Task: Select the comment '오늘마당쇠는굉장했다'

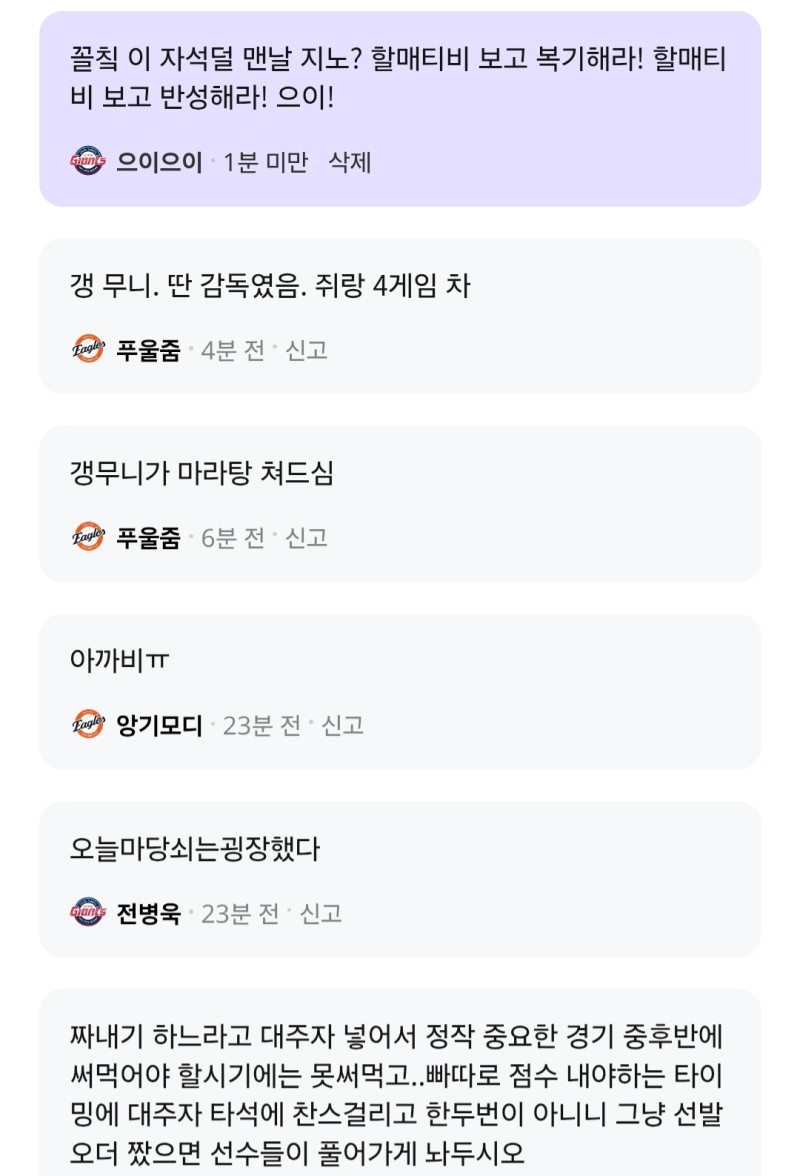Action: pos(195,849)
